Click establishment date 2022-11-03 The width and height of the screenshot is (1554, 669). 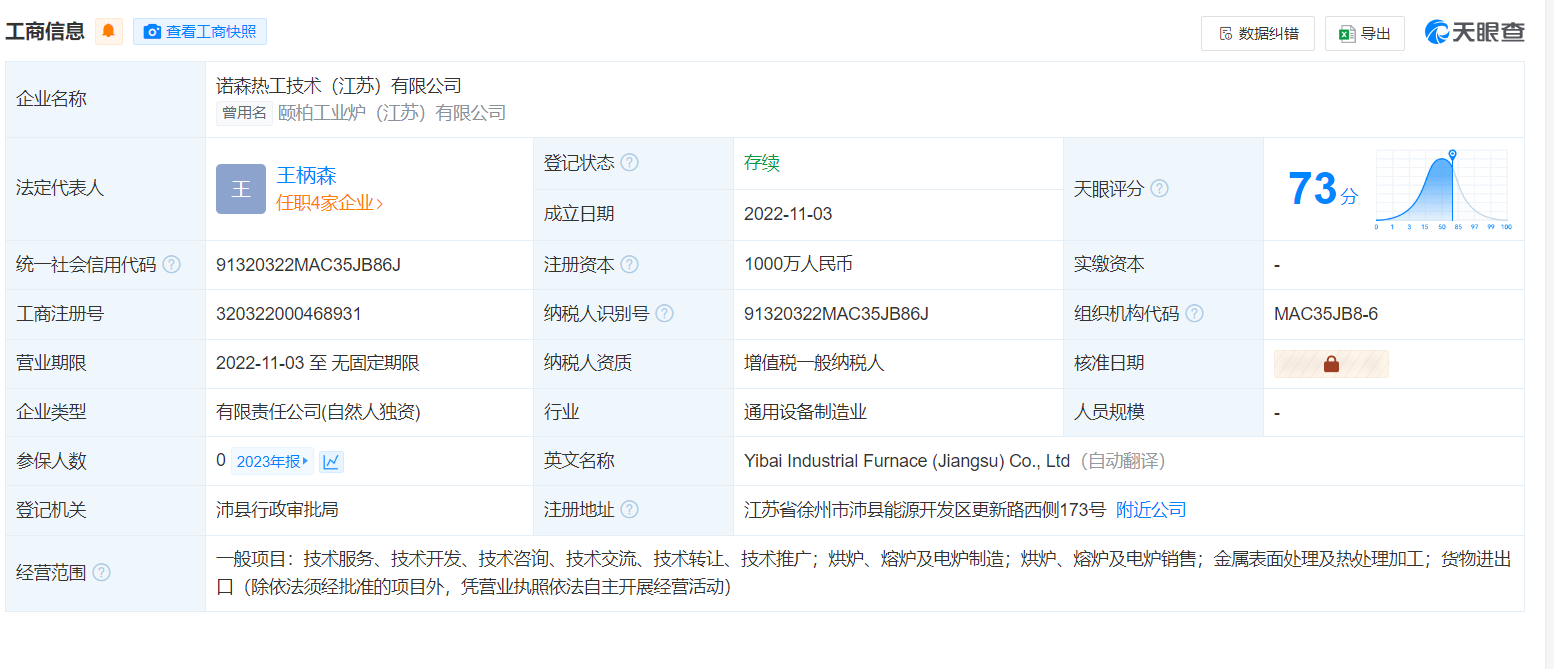tap(788, 214)
